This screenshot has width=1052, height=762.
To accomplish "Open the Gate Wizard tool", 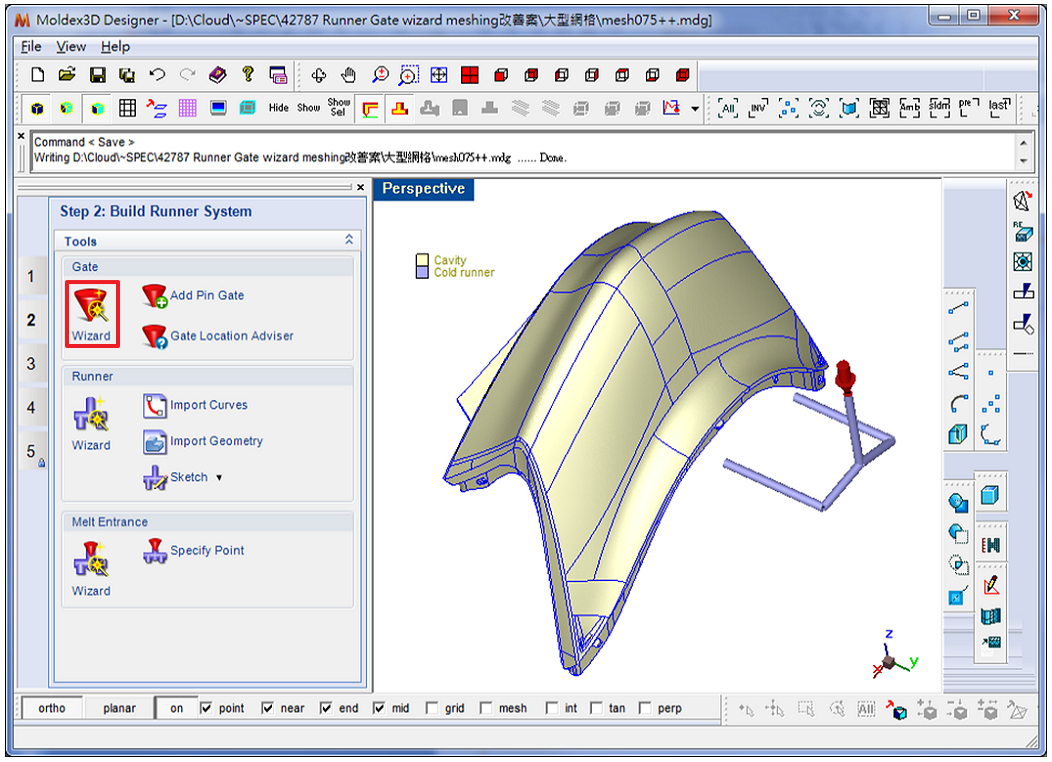I will pyautogui.click(x=93, y=314).
